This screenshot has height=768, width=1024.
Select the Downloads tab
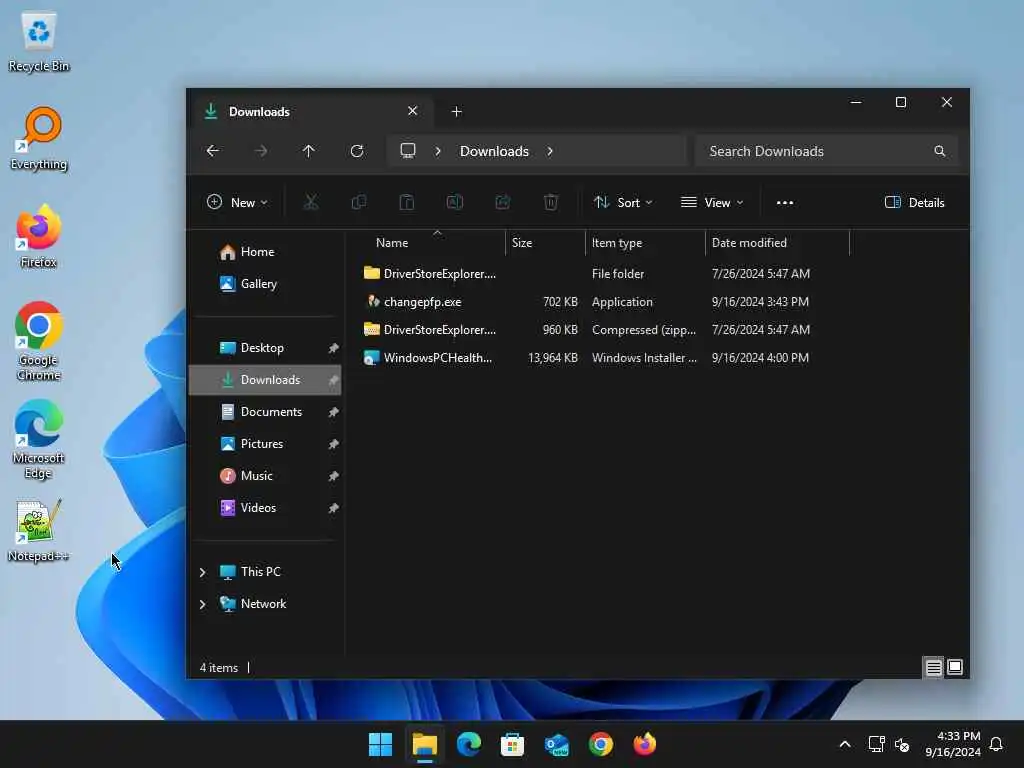pos(312,112)
